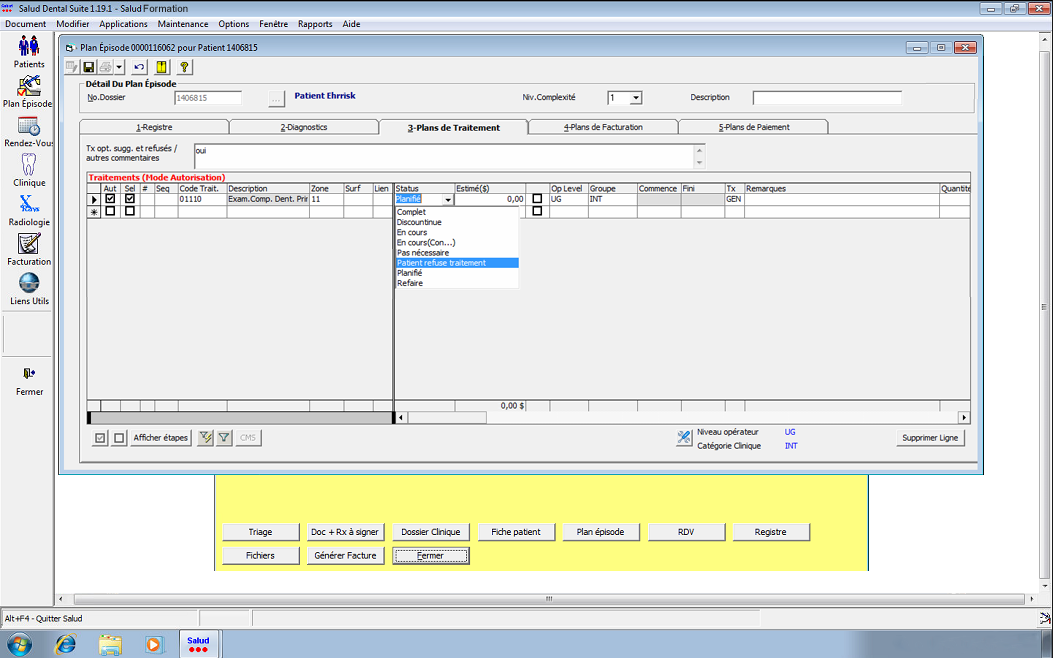This screenshot has width=1053, height=658.
Task: Open Windows Media Player from taskbar
Action: (154, 645)
